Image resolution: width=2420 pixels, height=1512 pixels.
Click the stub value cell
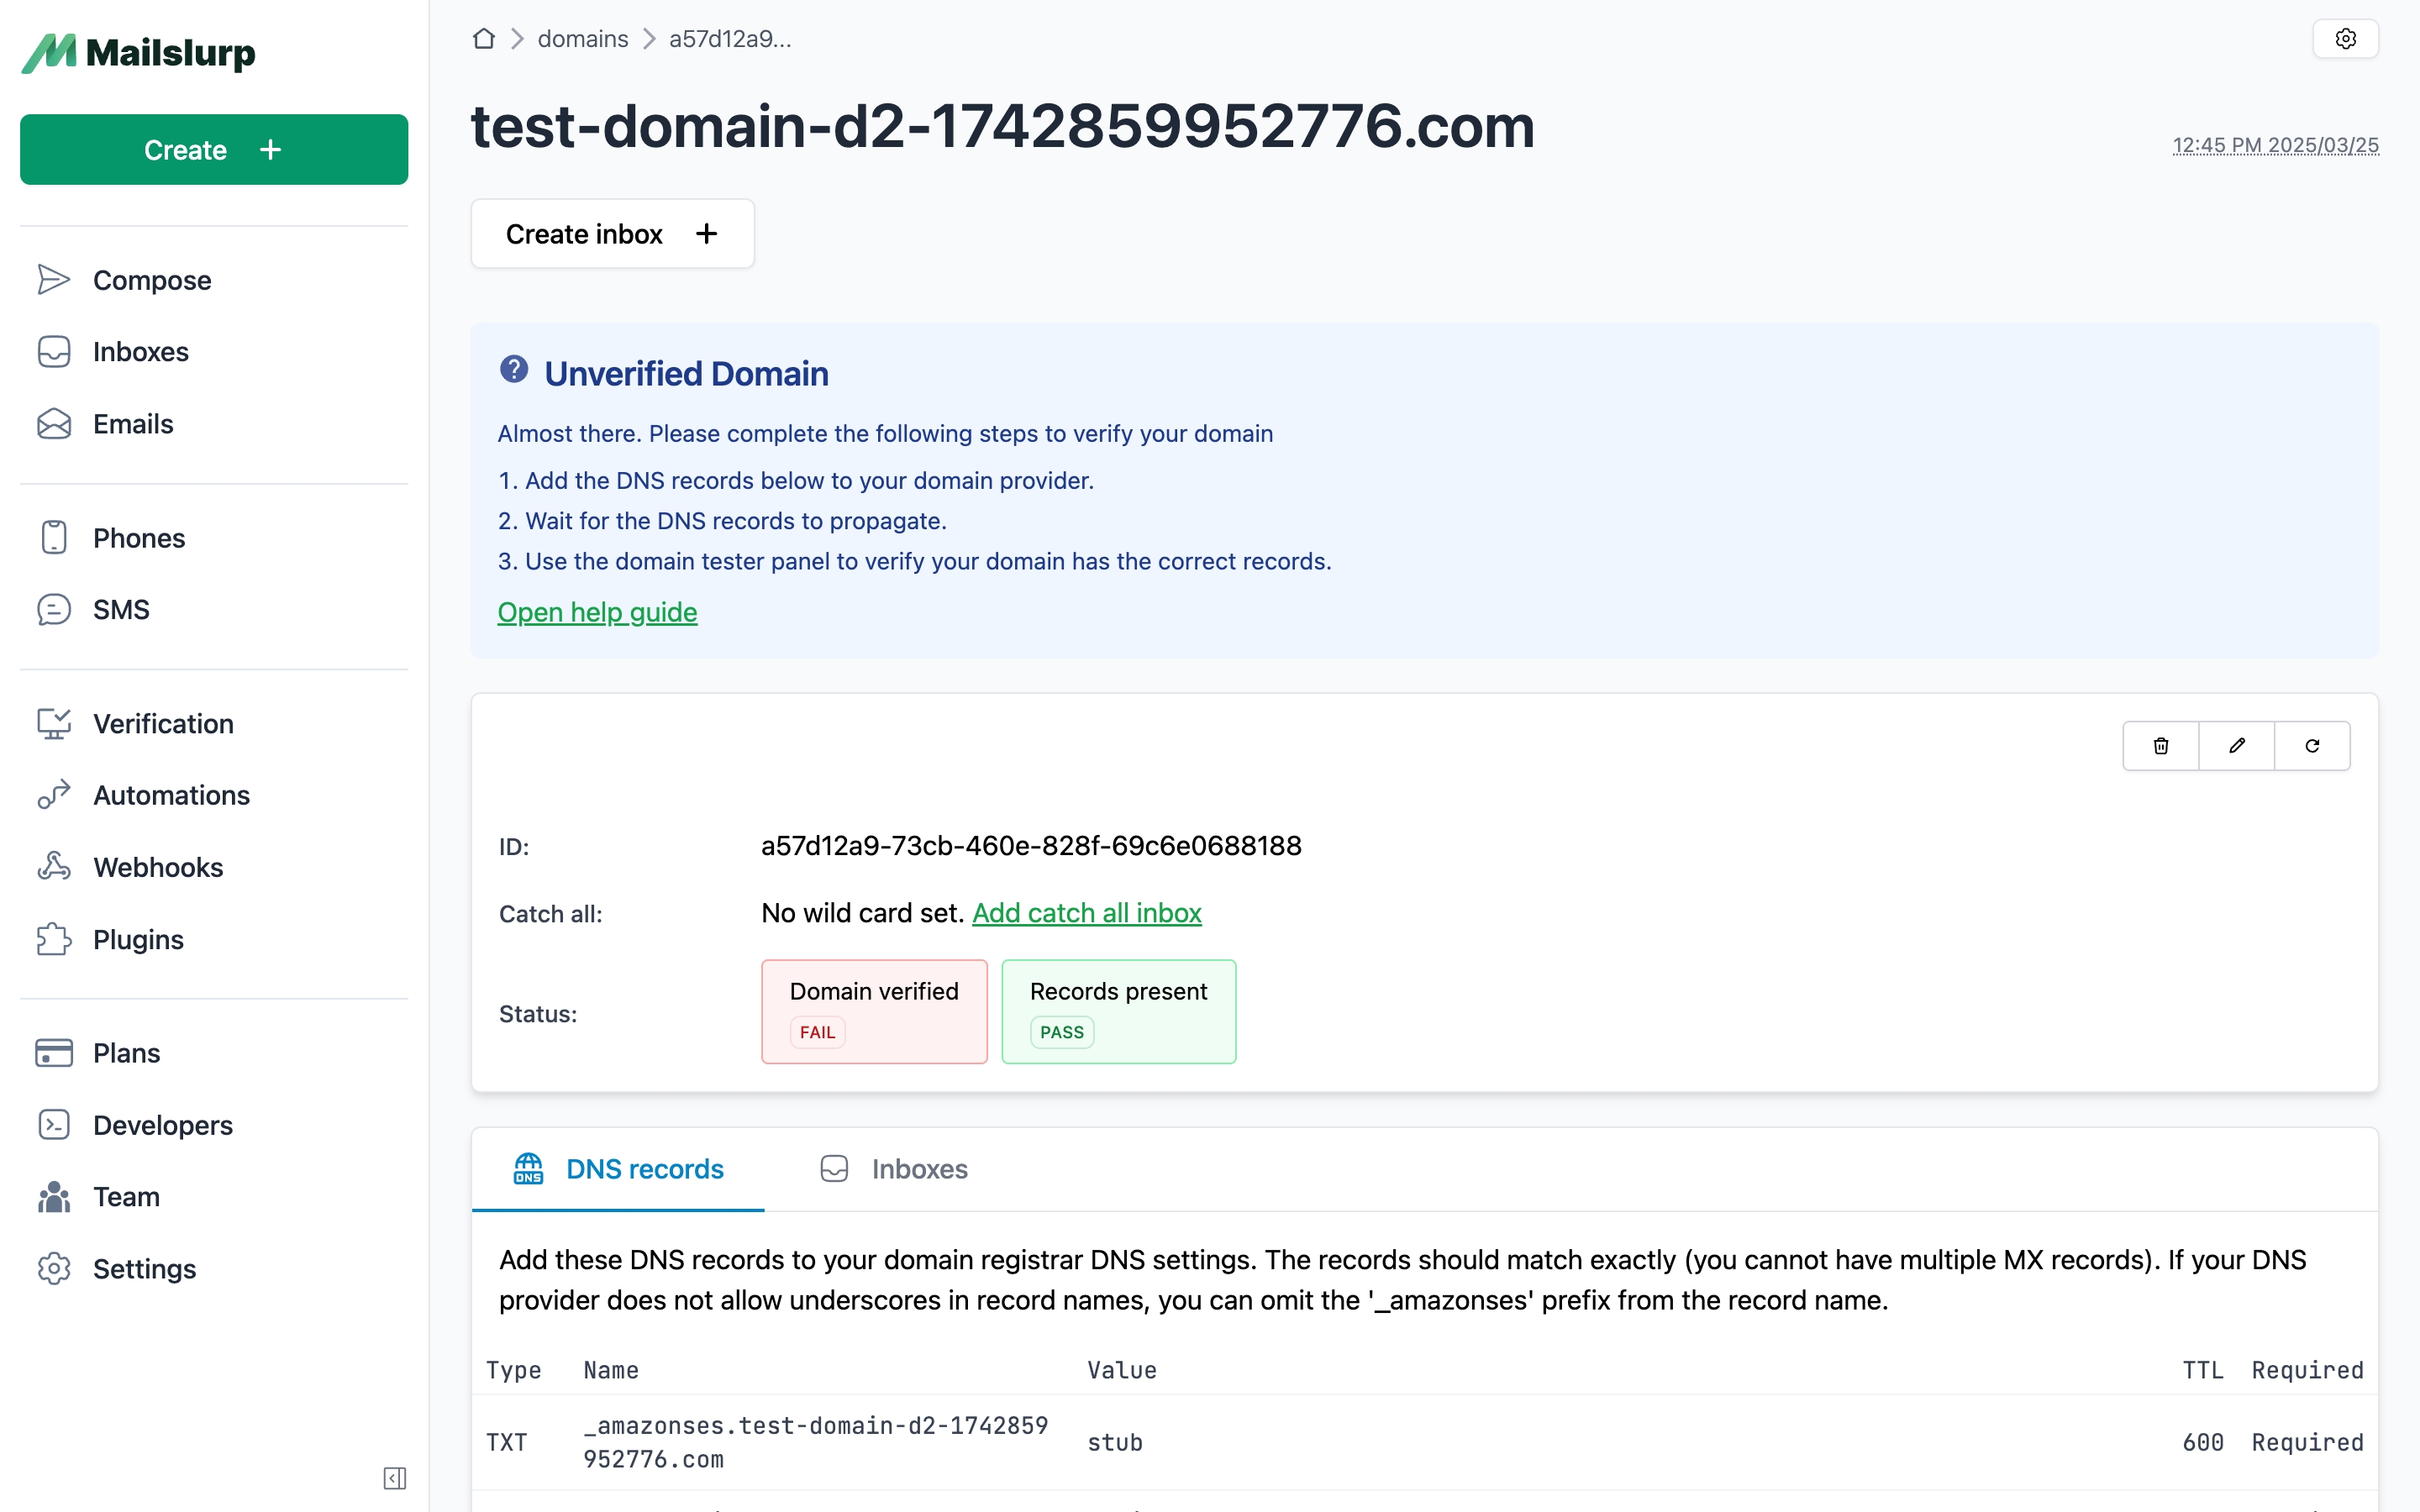point(1114,1442)
